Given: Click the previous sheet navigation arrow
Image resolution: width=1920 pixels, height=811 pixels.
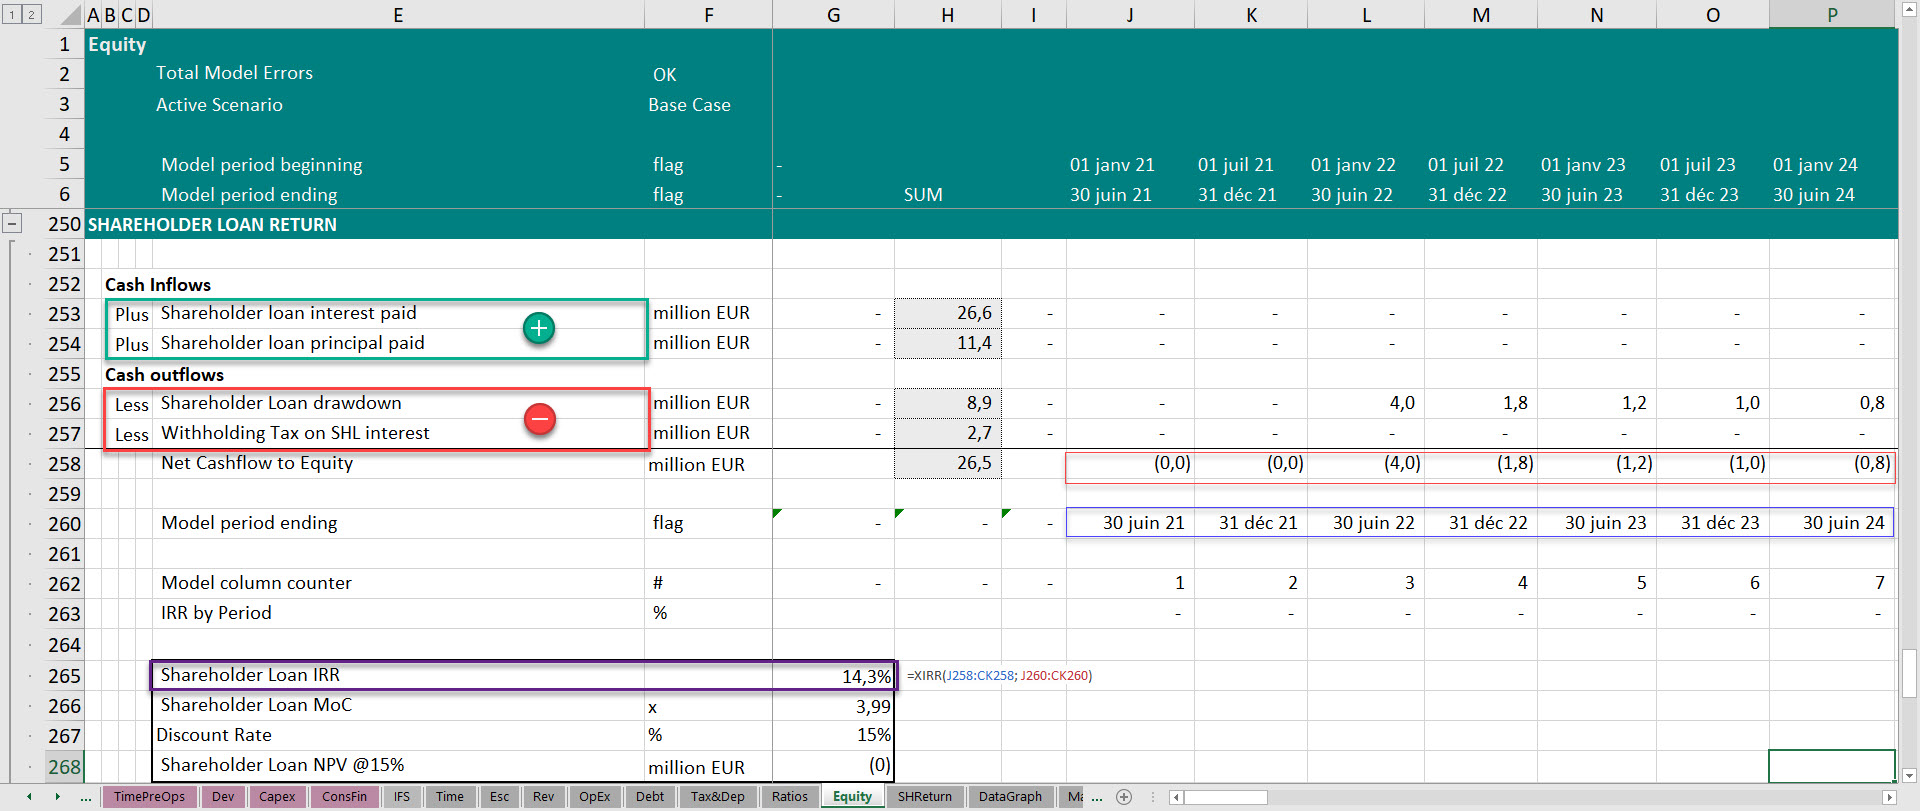Looking at the screenshot, I should 30,797.
